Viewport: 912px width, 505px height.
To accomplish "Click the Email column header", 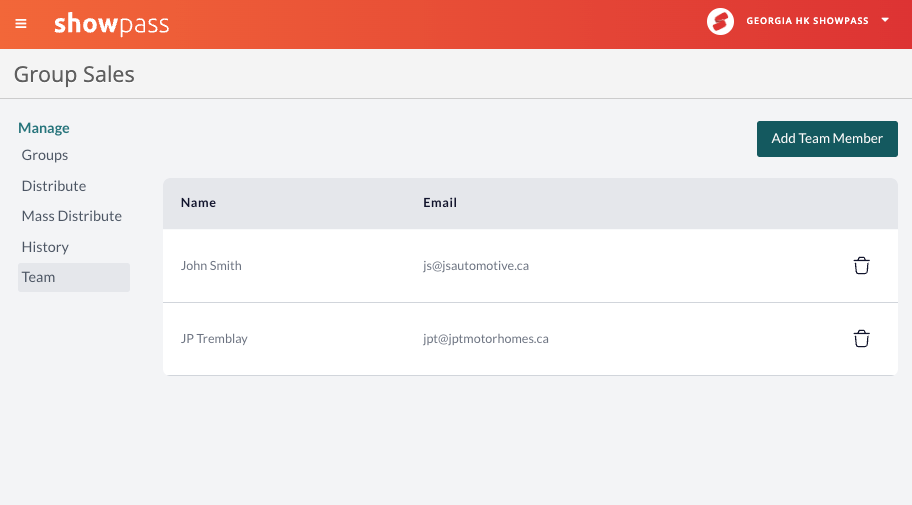I will pos(440,202).
